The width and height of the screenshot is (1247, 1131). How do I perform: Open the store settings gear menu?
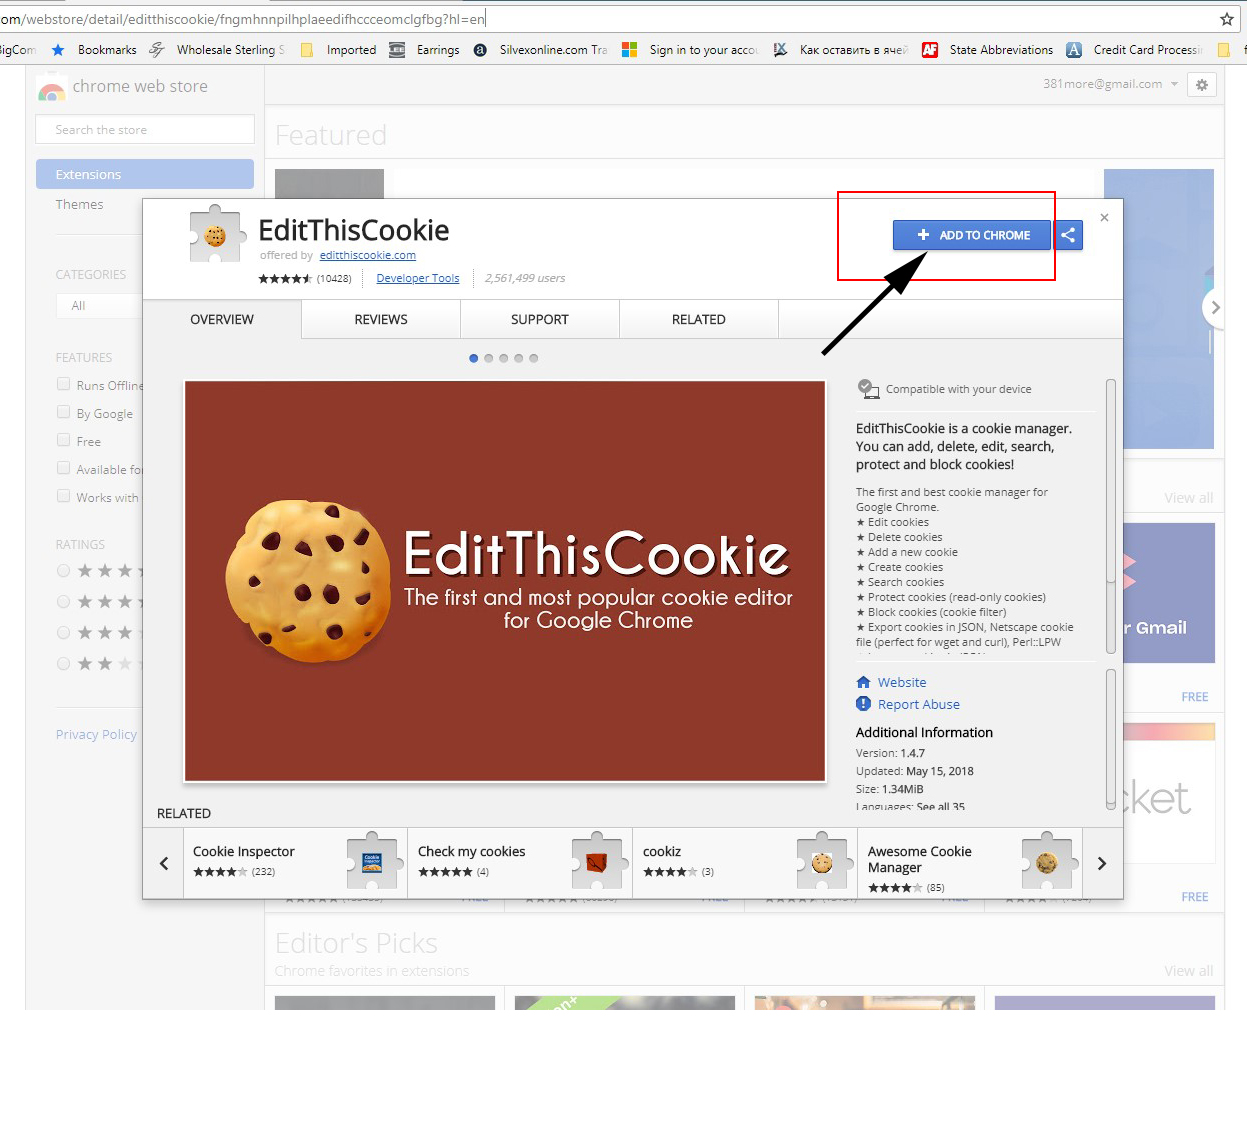(x=1202, y=85)
